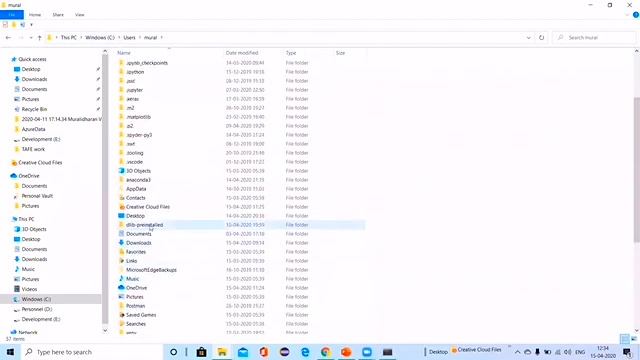Image resolution: width=640 pixels, height=360 pixels.
Task: Go back with the back arrow
Action: pyautogui.click(x=8, y=38)
